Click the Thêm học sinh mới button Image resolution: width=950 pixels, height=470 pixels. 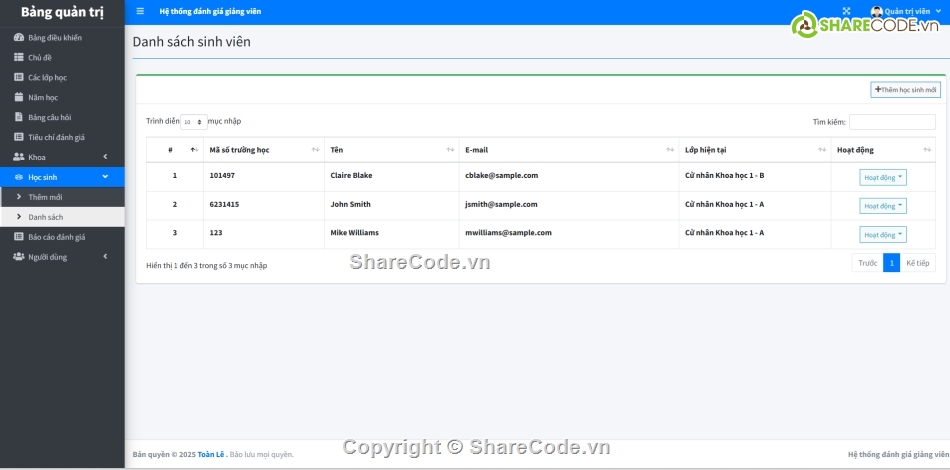coord(905,90)
